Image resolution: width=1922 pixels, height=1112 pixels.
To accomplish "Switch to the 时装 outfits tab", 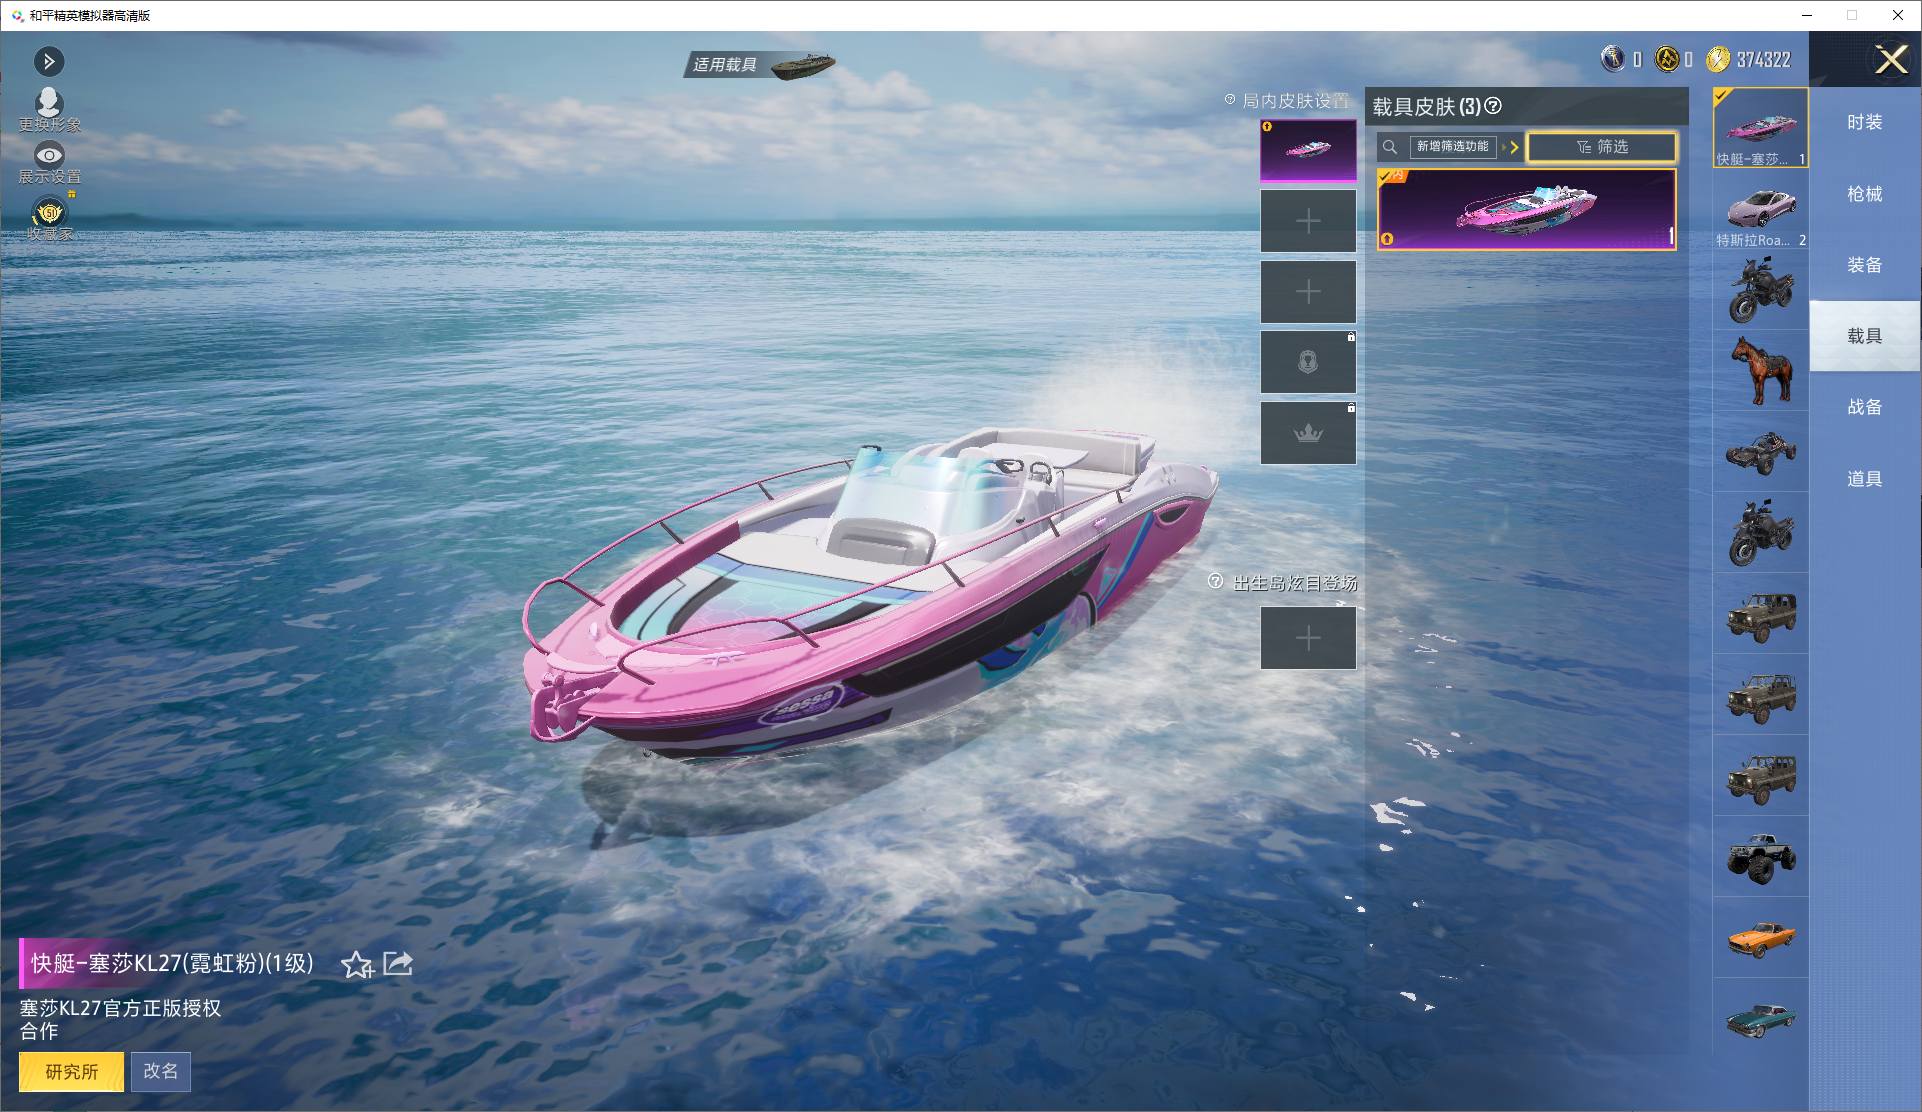I will pos(1864,122).
